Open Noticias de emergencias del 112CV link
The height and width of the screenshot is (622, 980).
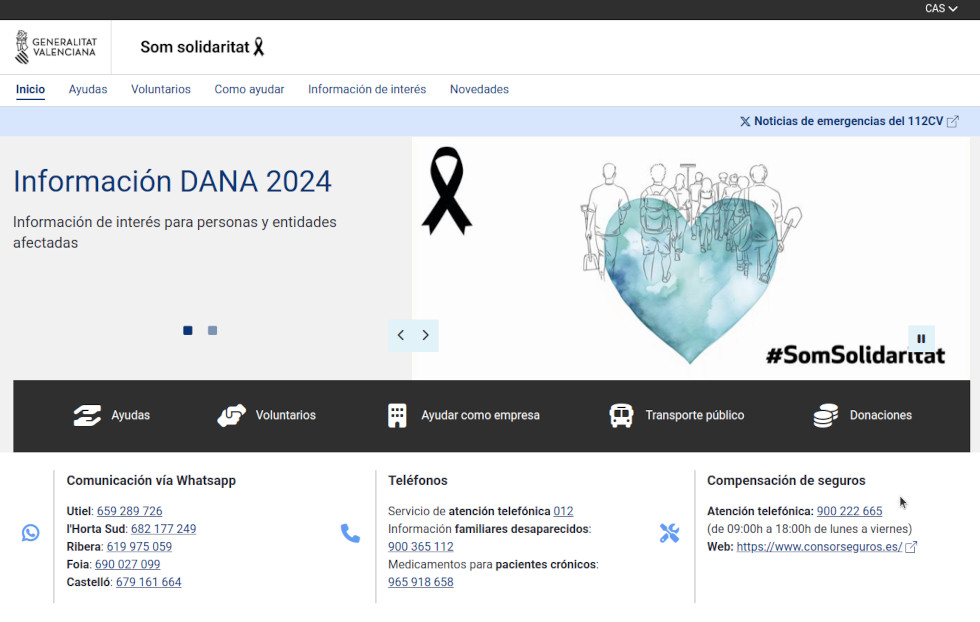848,121
